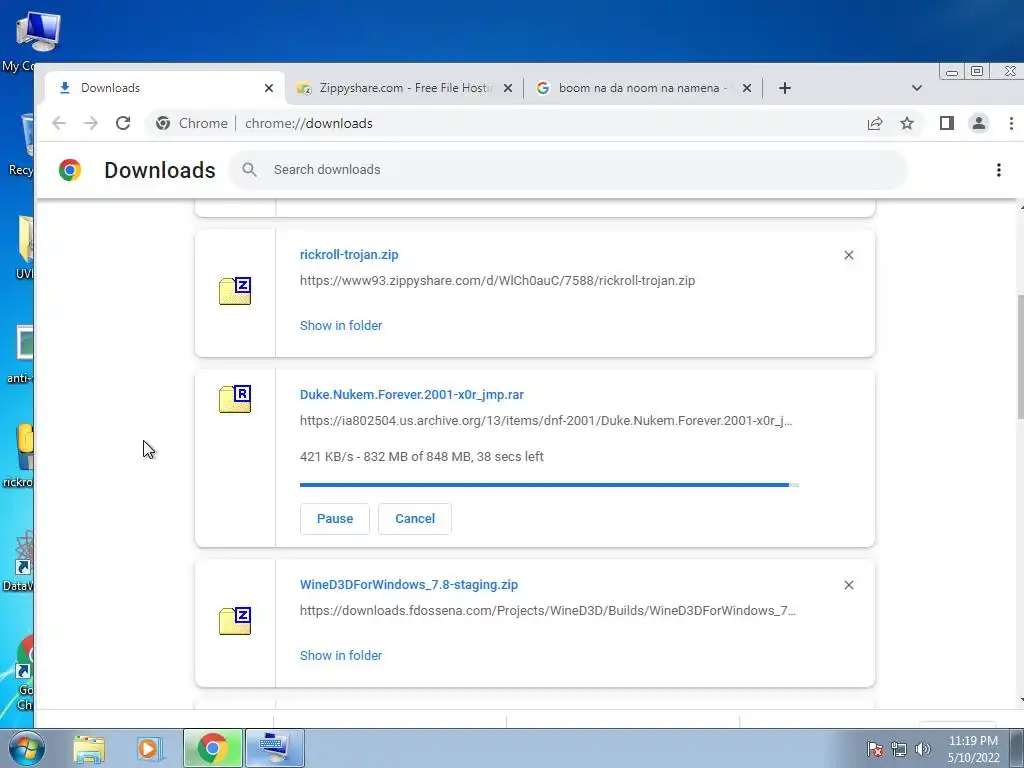
Task: Open Chrome's three-dot menu in the toolbar
Action: pyautogui.click(x=1011, y=123)
